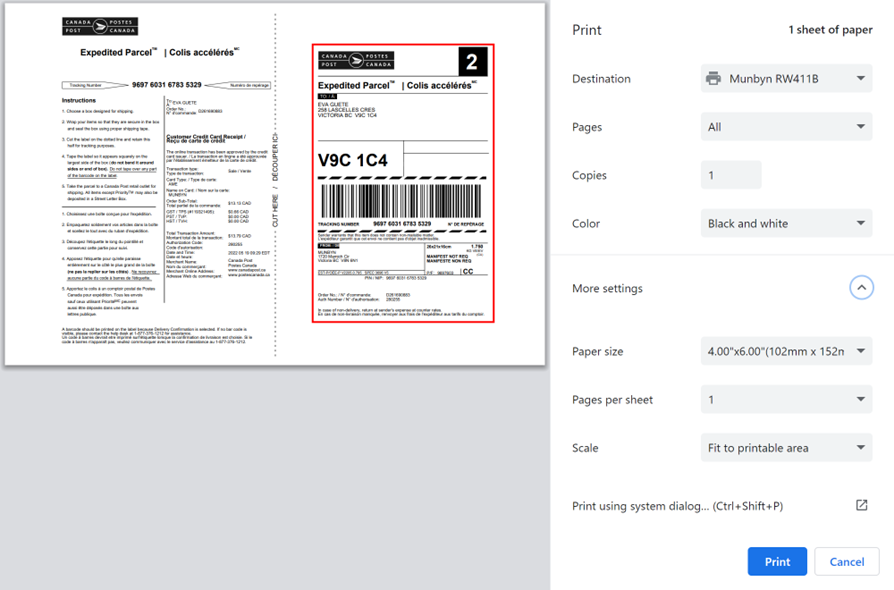Click the '1 sheet of paper' text
The image size is (894, 590).
pyautogui.click(x=830, y=30)
